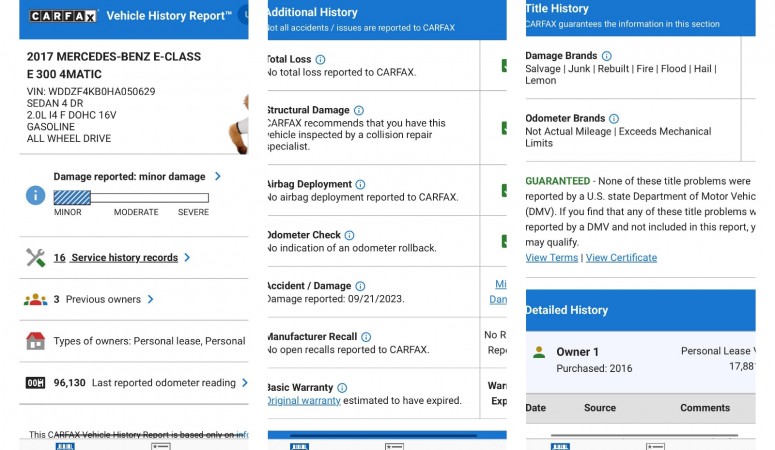The width and height of the screenshot is (775, 450).
Task: Click the Detailed History section header
Action: [641, 310]
